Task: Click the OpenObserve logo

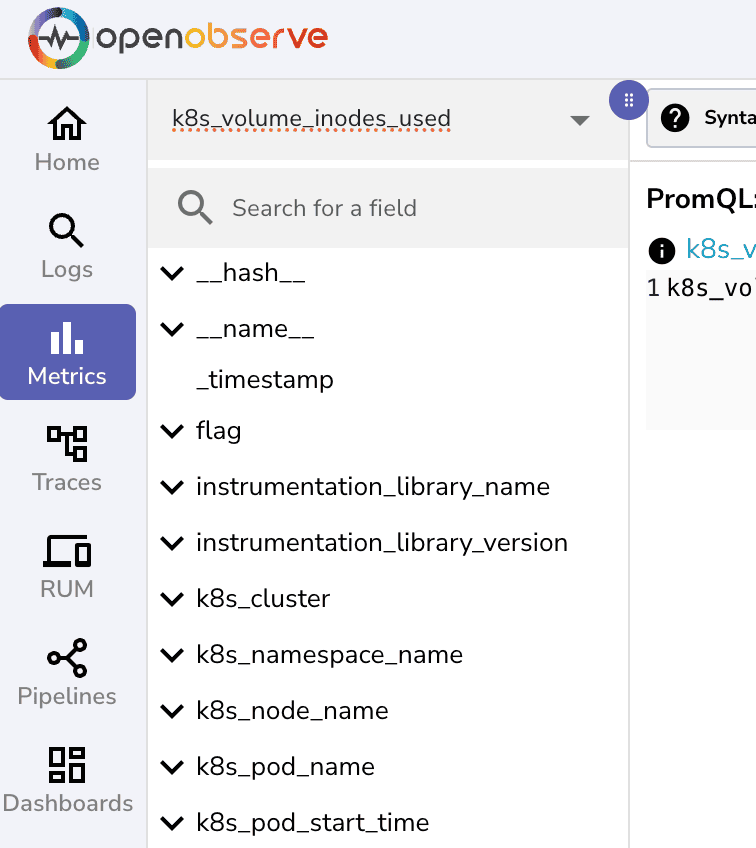Action: point(178,39)
